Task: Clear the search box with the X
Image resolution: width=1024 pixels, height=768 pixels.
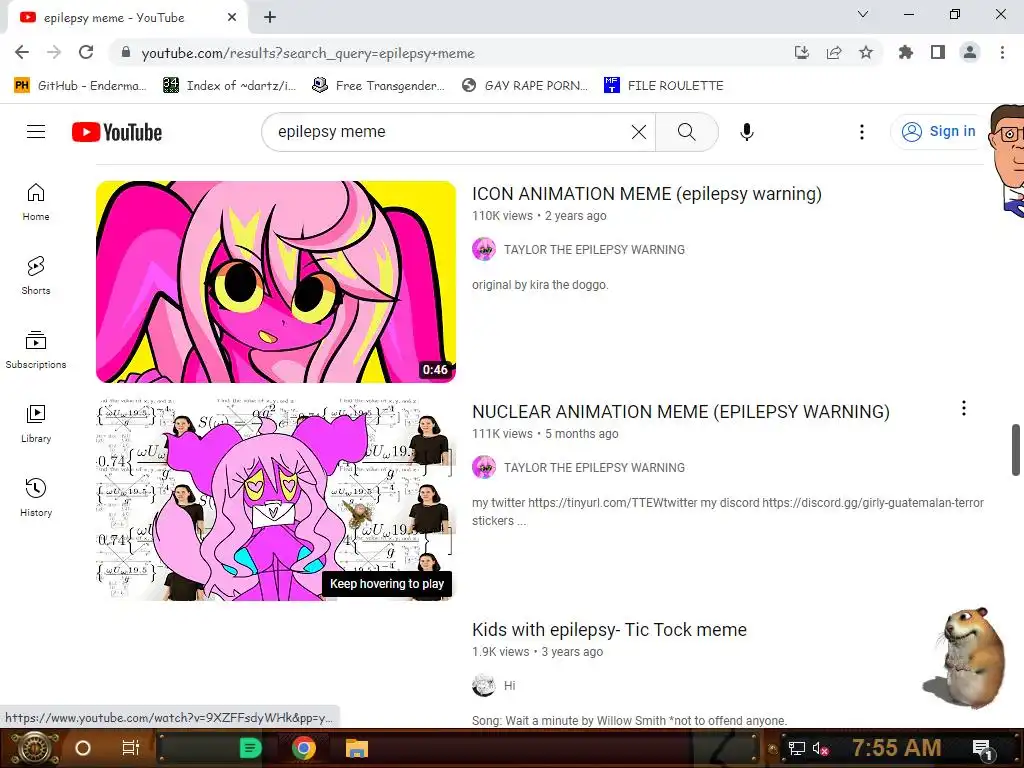Action: click(x=639, y=132)
